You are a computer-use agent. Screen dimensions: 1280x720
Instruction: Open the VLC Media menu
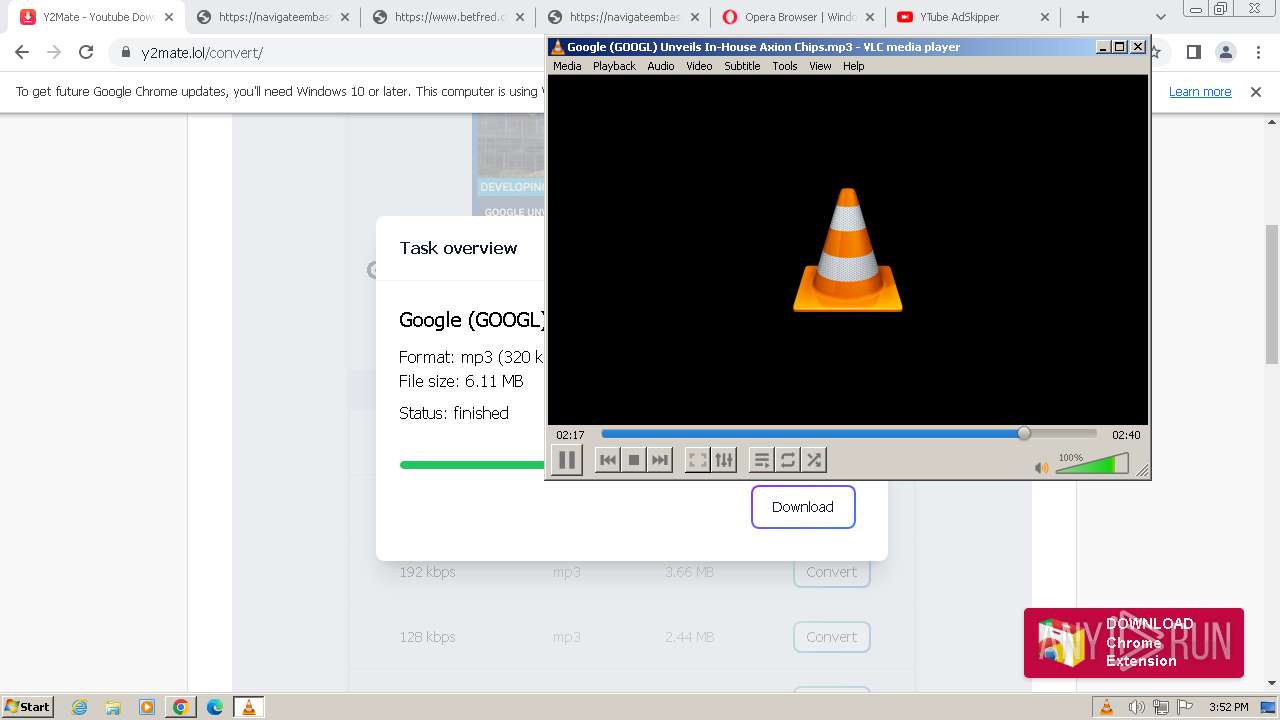[567, 66]
